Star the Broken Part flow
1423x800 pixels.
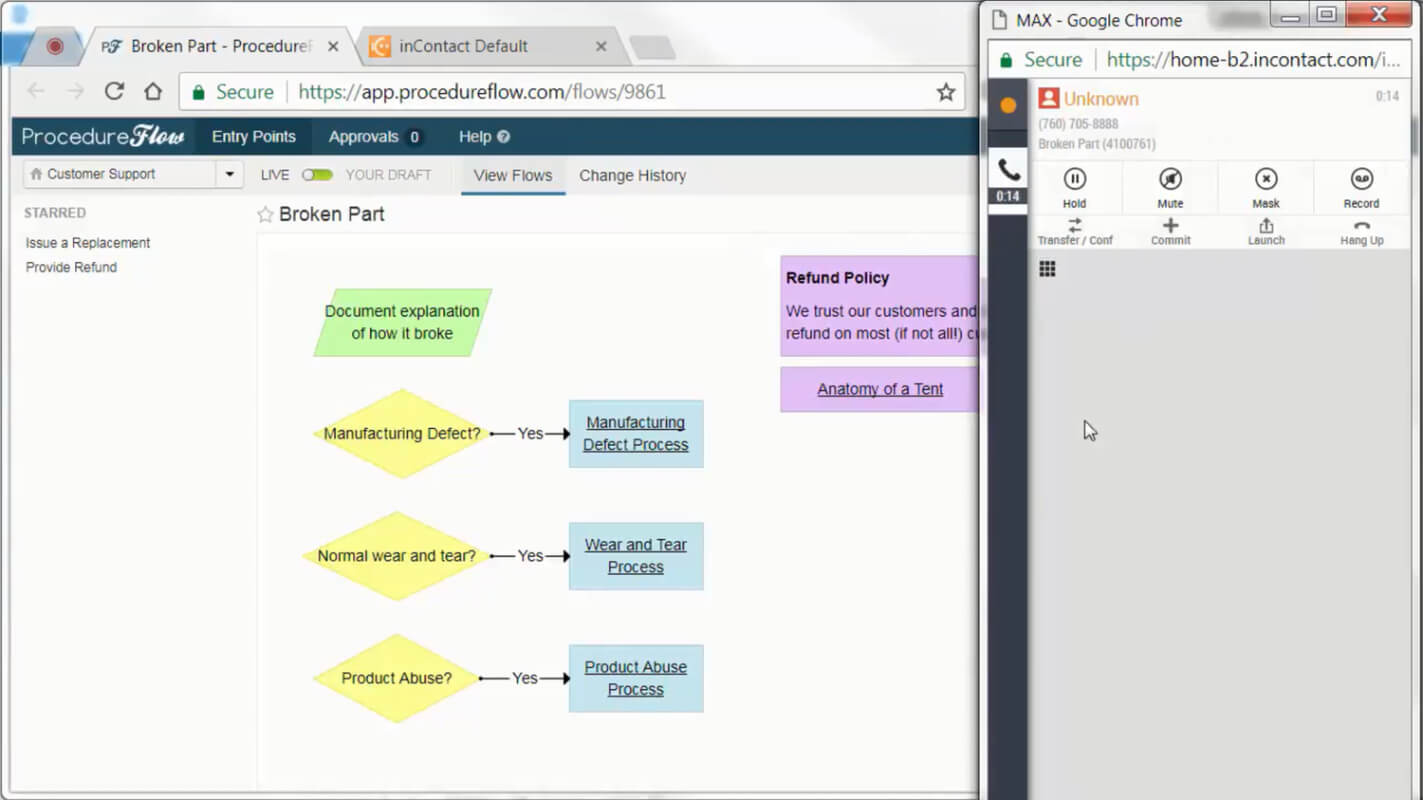point(265,214)
